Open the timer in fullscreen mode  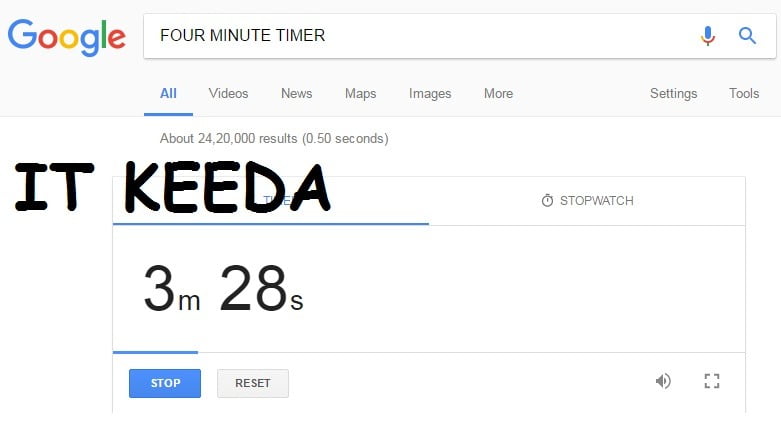tap(712, 381)
